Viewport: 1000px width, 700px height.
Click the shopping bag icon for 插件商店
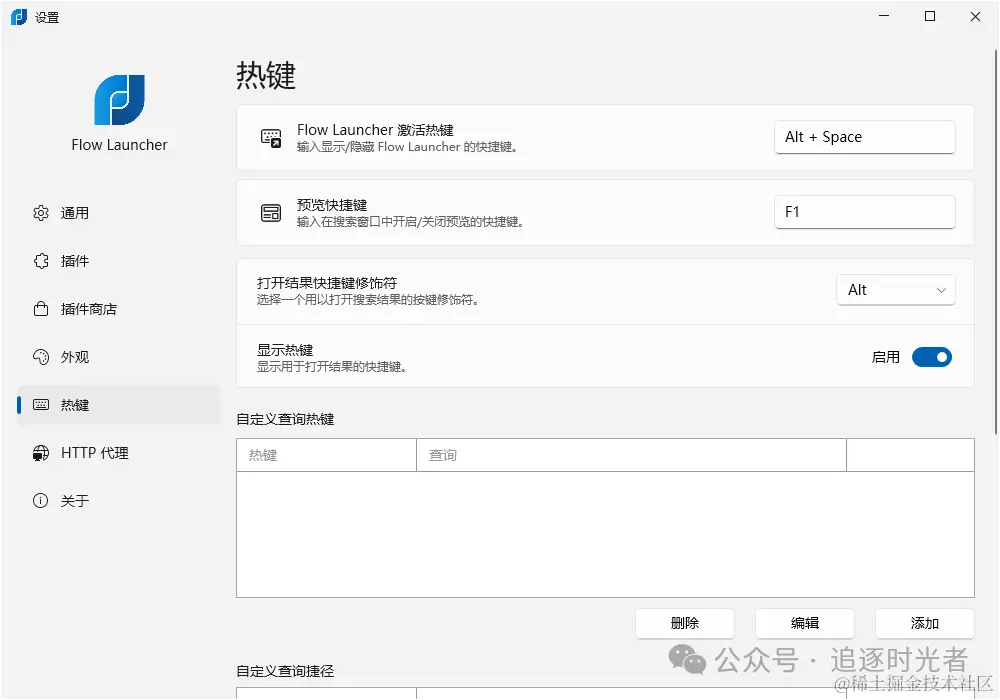(x=41, y=309)
